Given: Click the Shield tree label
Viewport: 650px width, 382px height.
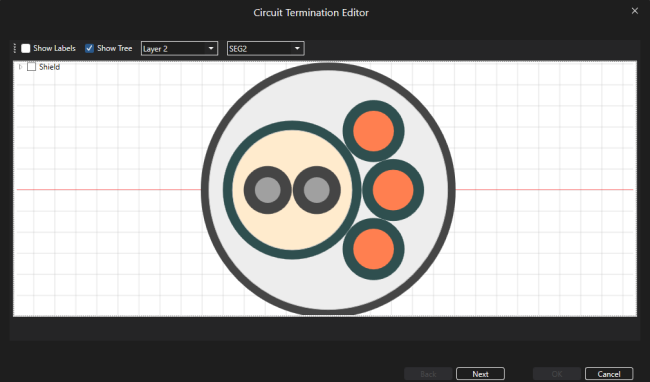Looking at the screenshot, I should coord(49,67).
